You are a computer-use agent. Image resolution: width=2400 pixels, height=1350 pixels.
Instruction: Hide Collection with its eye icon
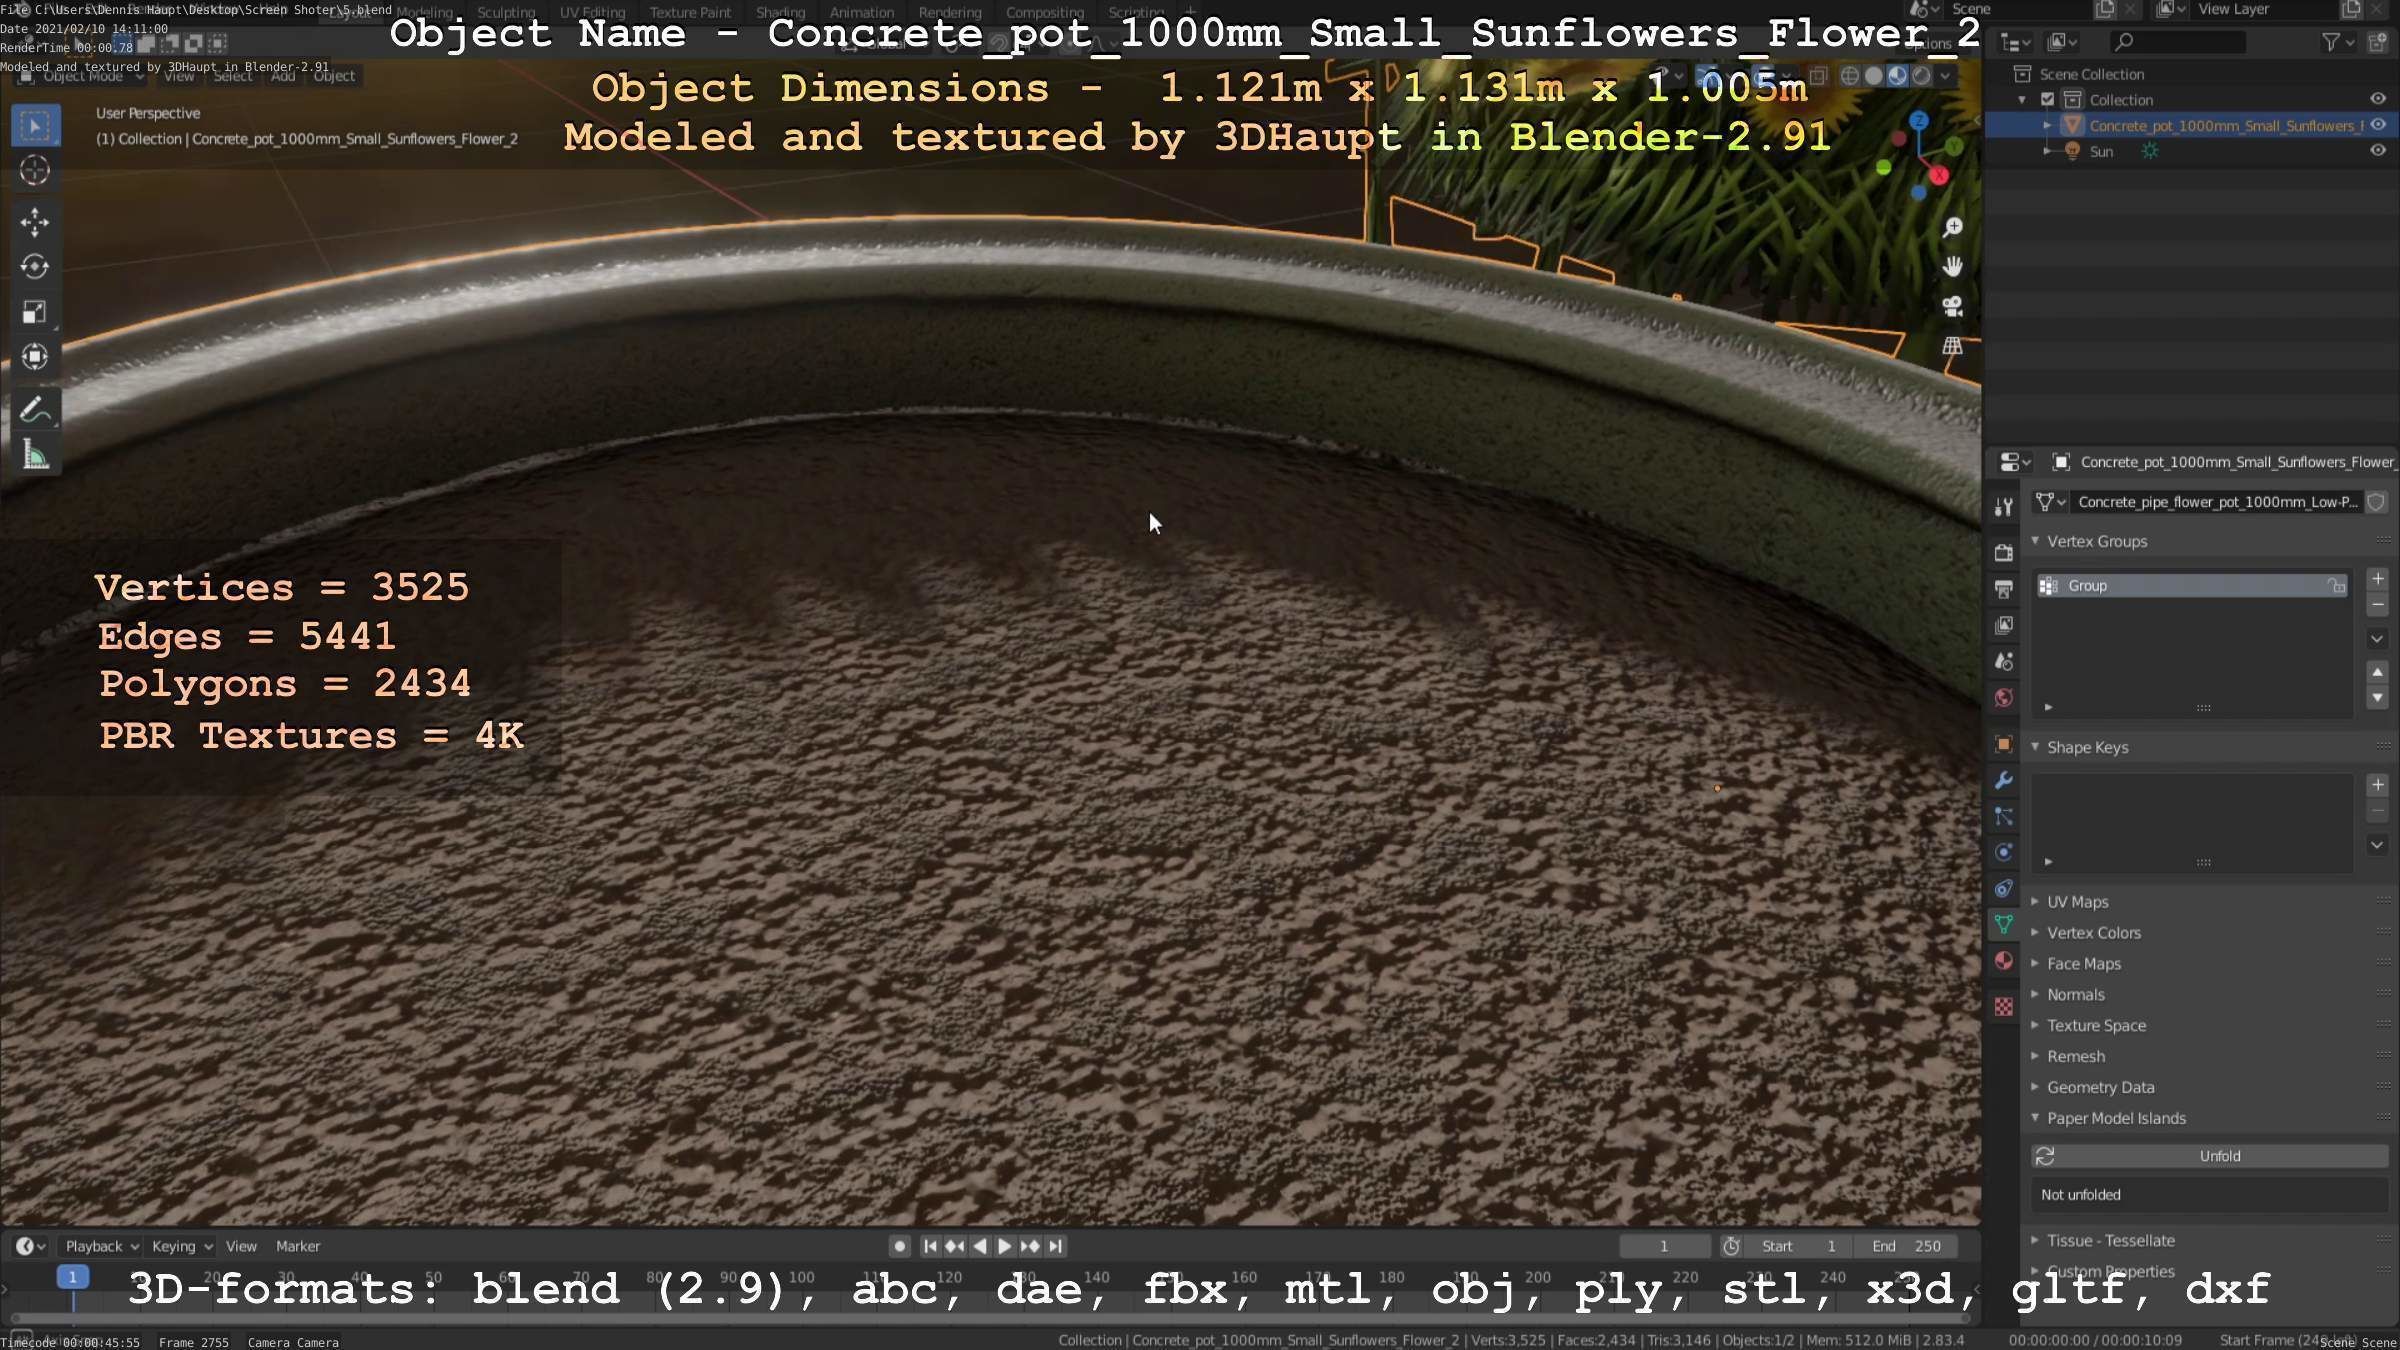2378,99
